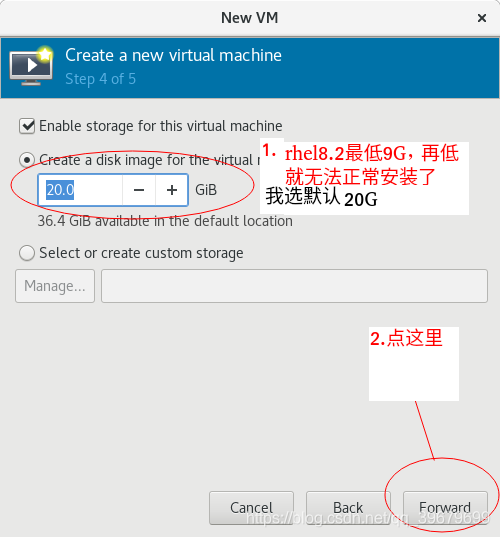The image size is (500, 537).
Task: Increase disk size with the plus button
Action: [172, 190]
